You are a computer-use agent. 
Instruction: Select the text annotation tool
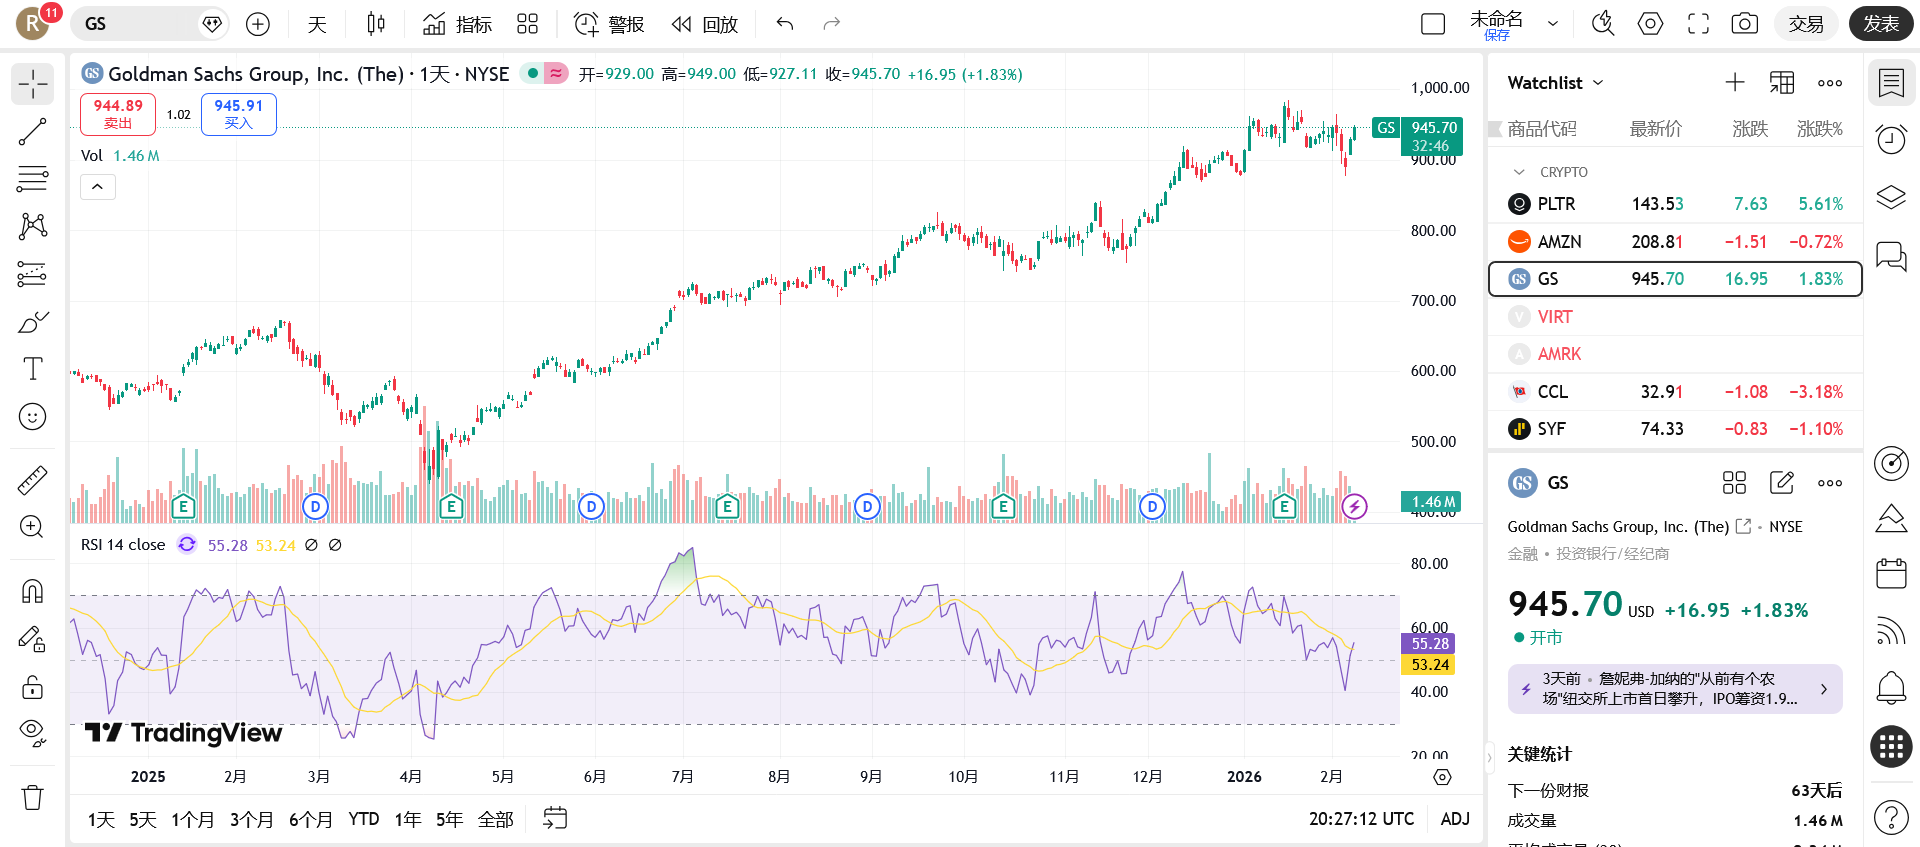(x=33, y=369)
